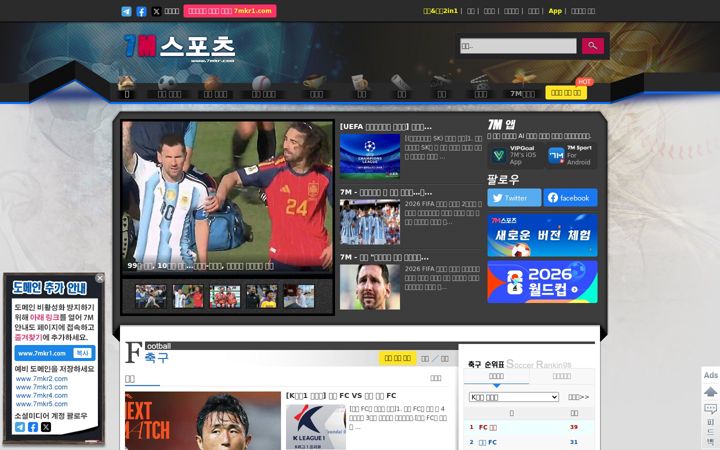Select the rank 1 FC team row with 39

click(x=529, y=427)
